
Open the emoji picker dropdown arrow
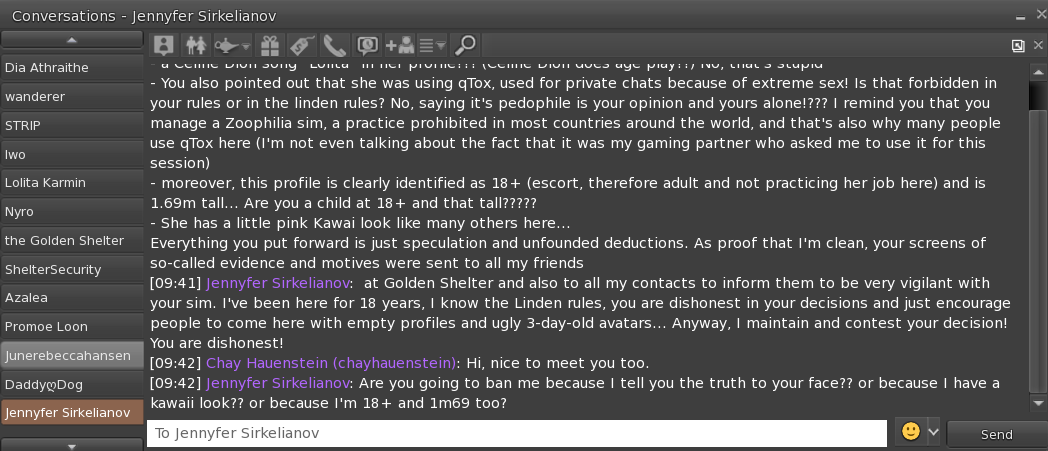[934, 432]
